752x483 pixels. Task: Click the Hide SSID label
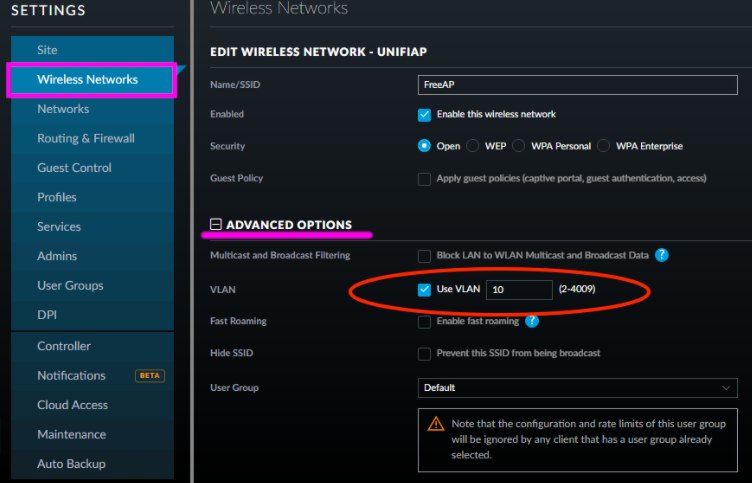[232, 353]
